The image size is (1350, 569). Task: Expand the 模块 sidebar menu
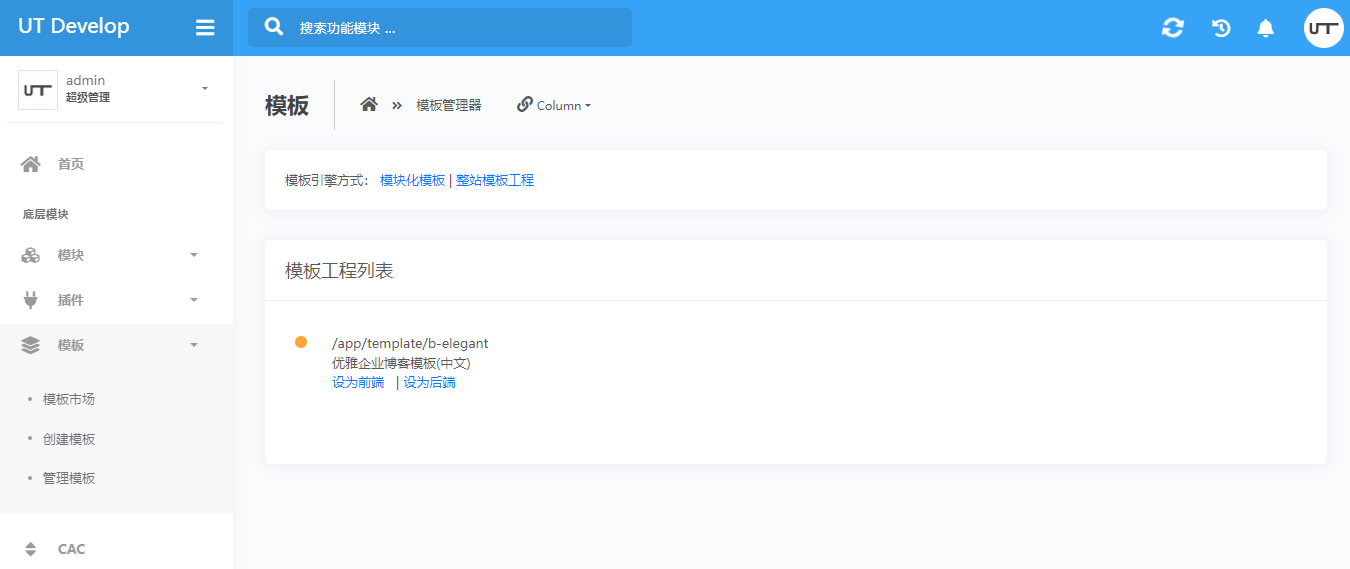coord(110,255)
